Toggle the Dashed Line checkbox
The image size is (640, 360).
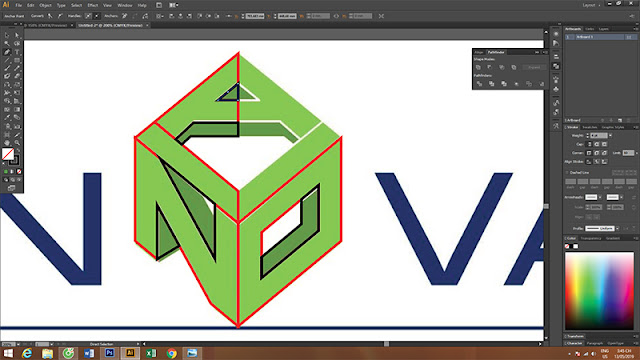567,173
